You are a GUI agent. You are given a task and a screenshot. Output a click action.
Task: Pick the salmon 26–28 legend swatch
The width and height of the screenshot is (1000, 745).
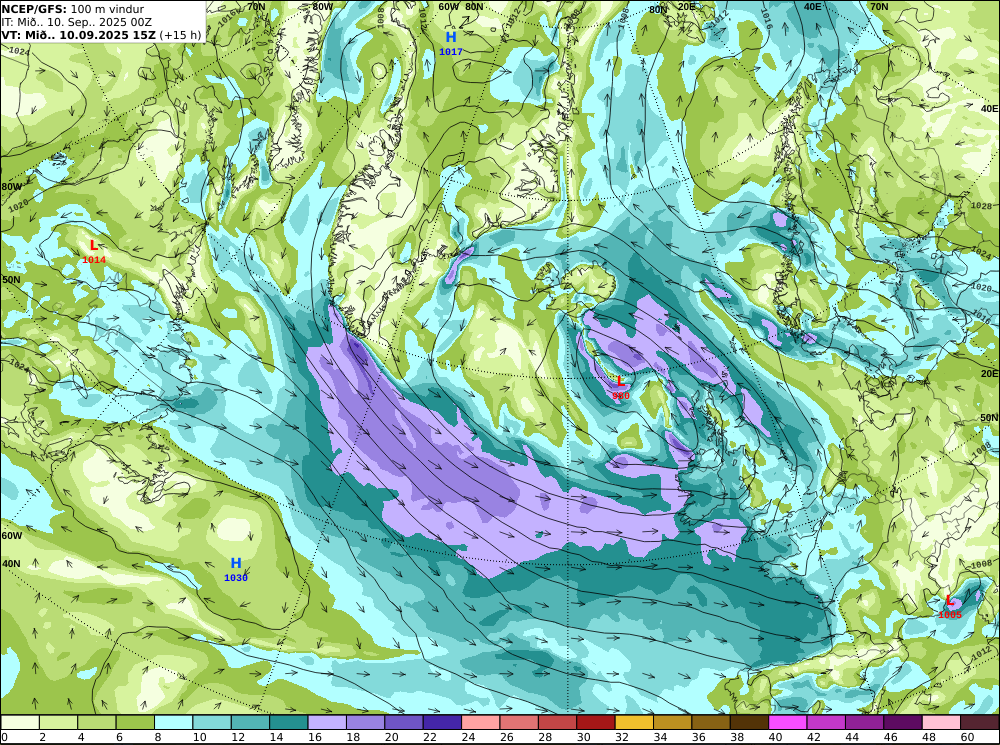[519, 722]
